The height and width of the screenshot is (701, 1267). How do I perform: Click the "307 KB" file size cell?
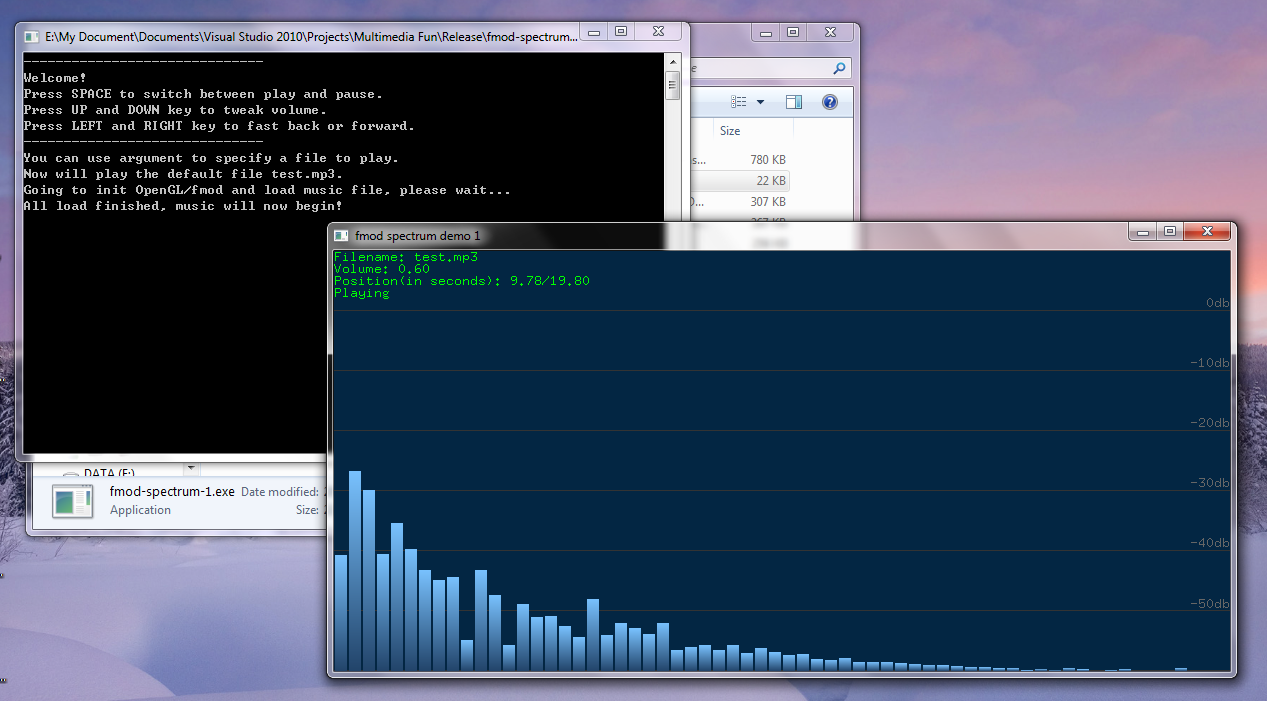(x=768, y=202)
